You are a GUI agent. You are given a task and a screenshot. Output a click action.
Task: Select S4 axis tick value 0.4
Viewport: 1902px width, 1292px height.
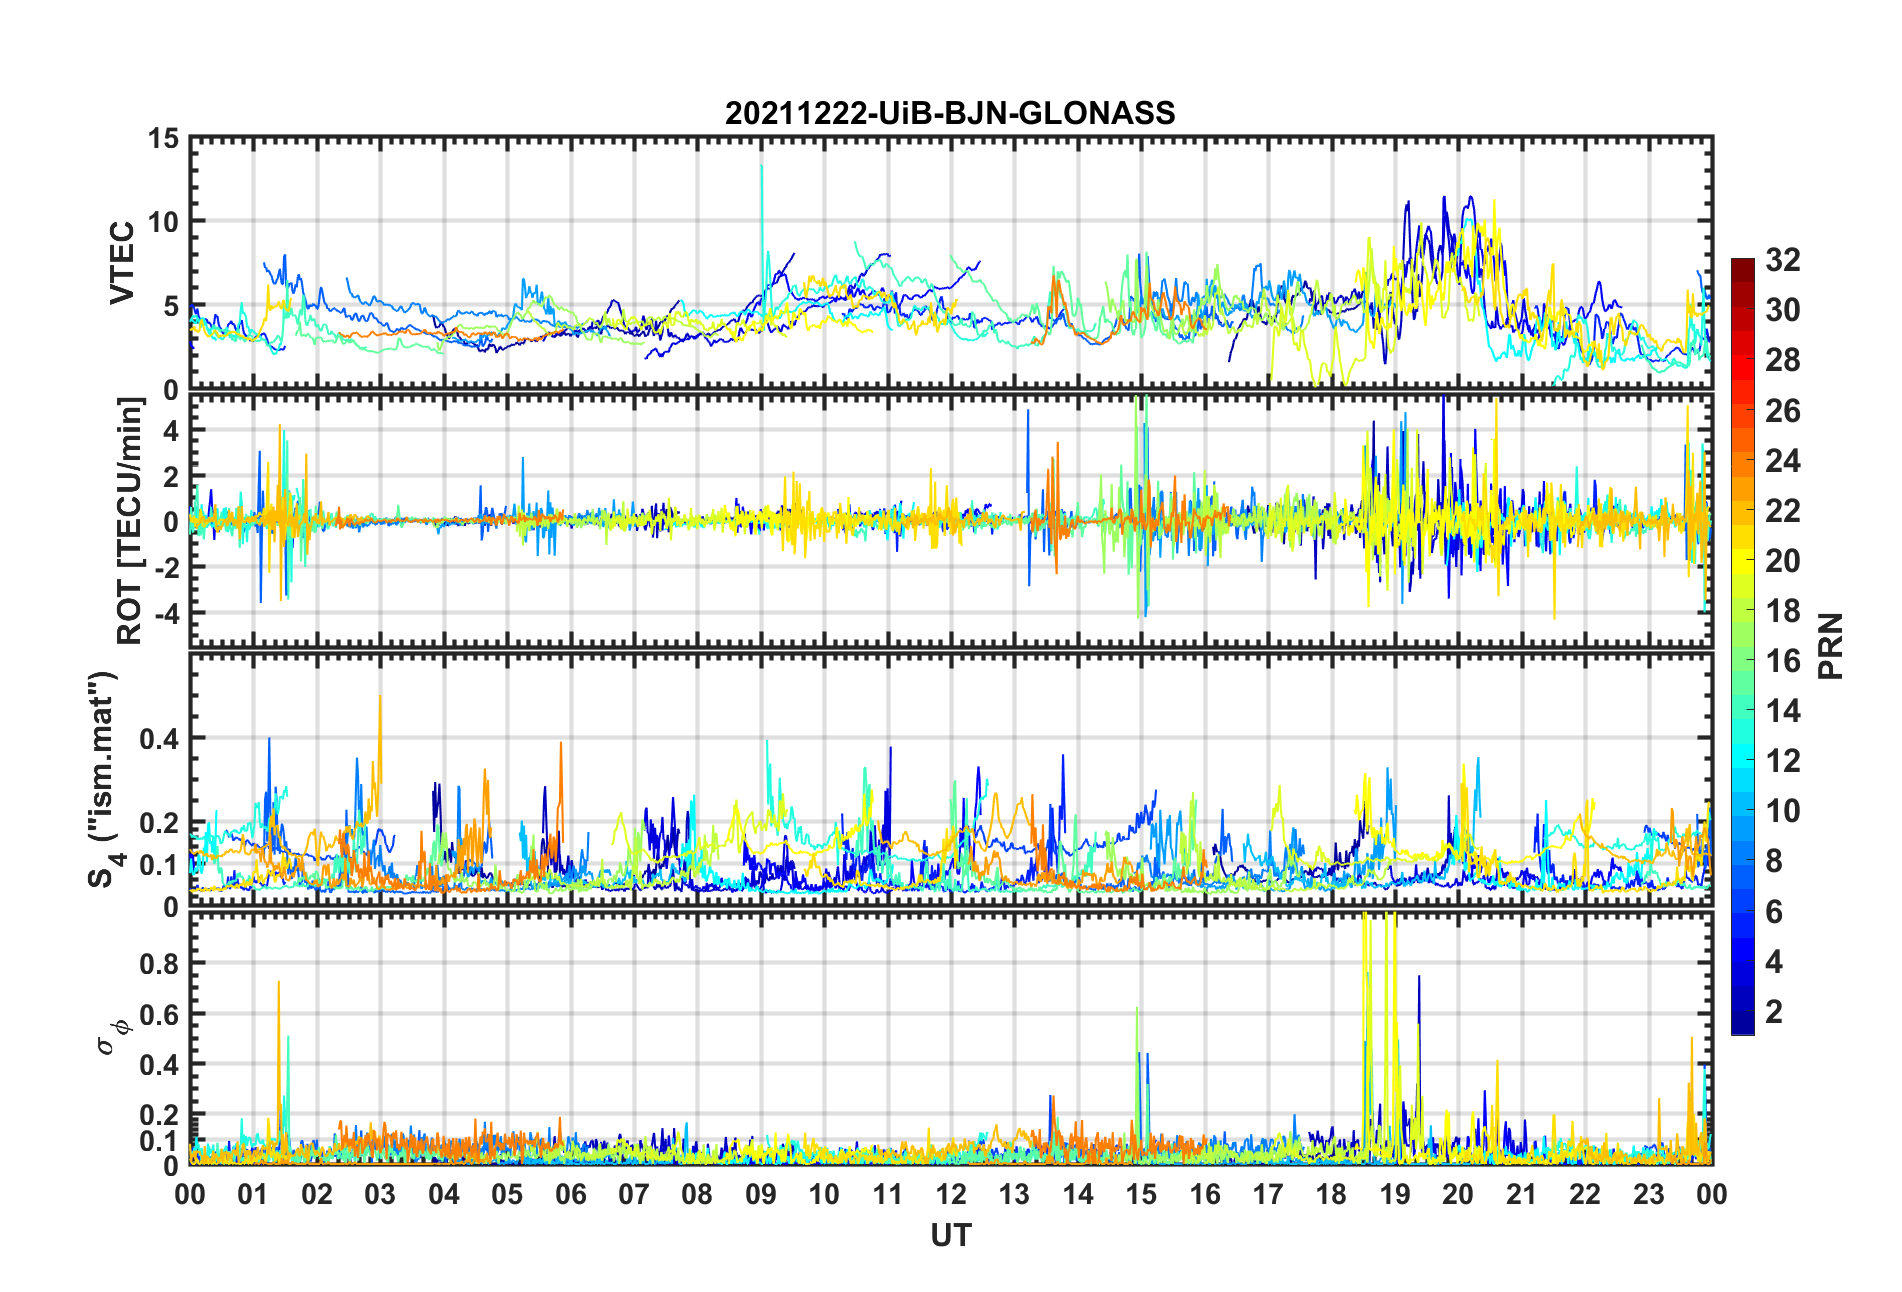tap(159, 739)
